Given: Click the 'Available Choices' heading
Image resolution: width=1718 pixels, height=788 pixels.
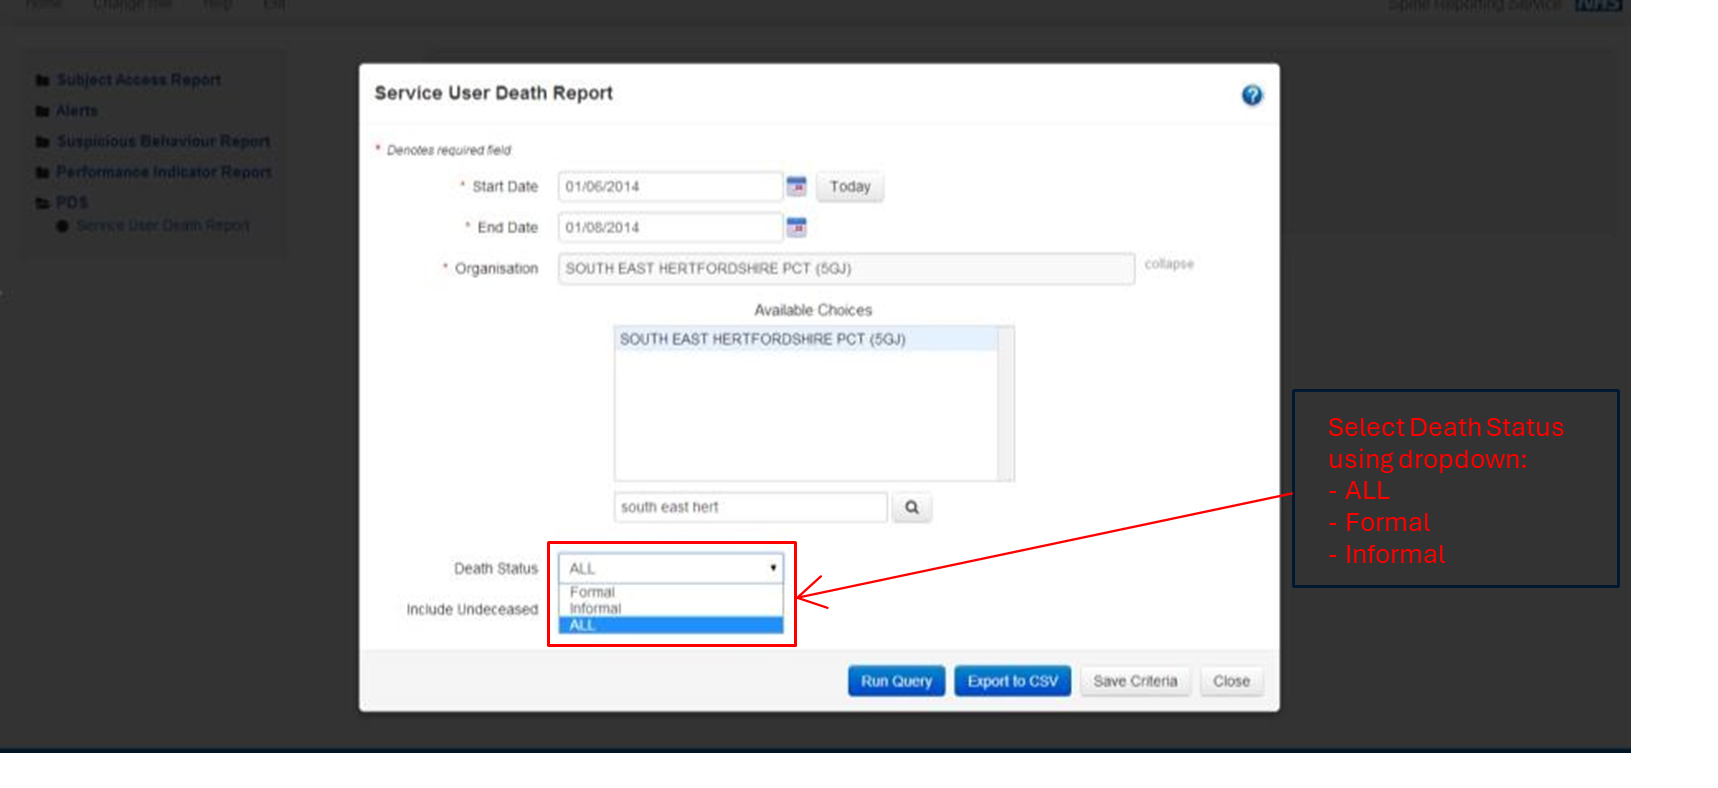Looking at the screenshot, I should coord(813,310).
